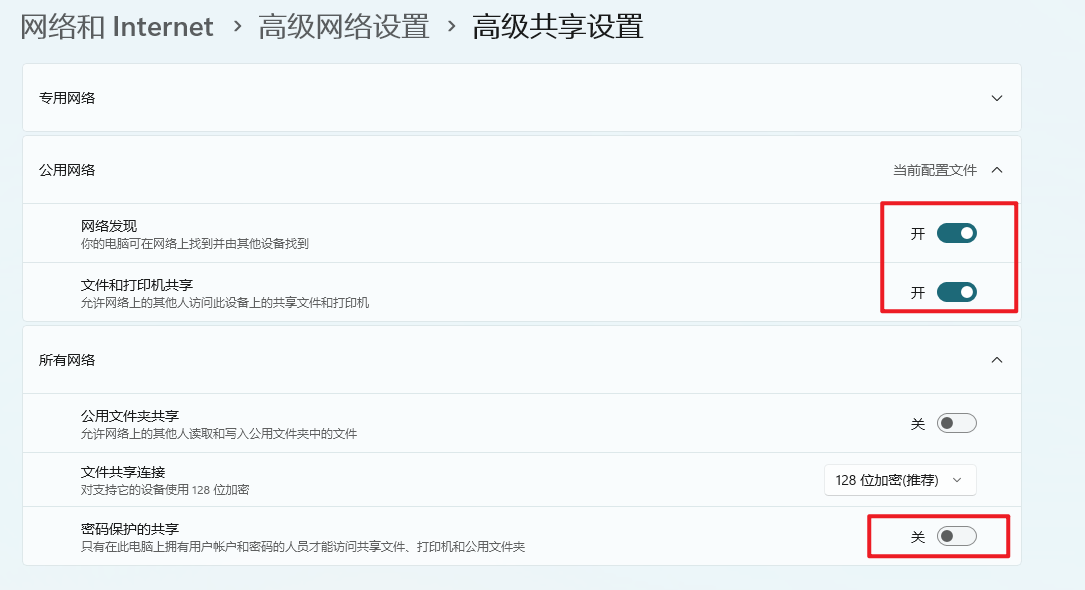Collapse the 公用网络 section chevron

[x=996, y=170]
